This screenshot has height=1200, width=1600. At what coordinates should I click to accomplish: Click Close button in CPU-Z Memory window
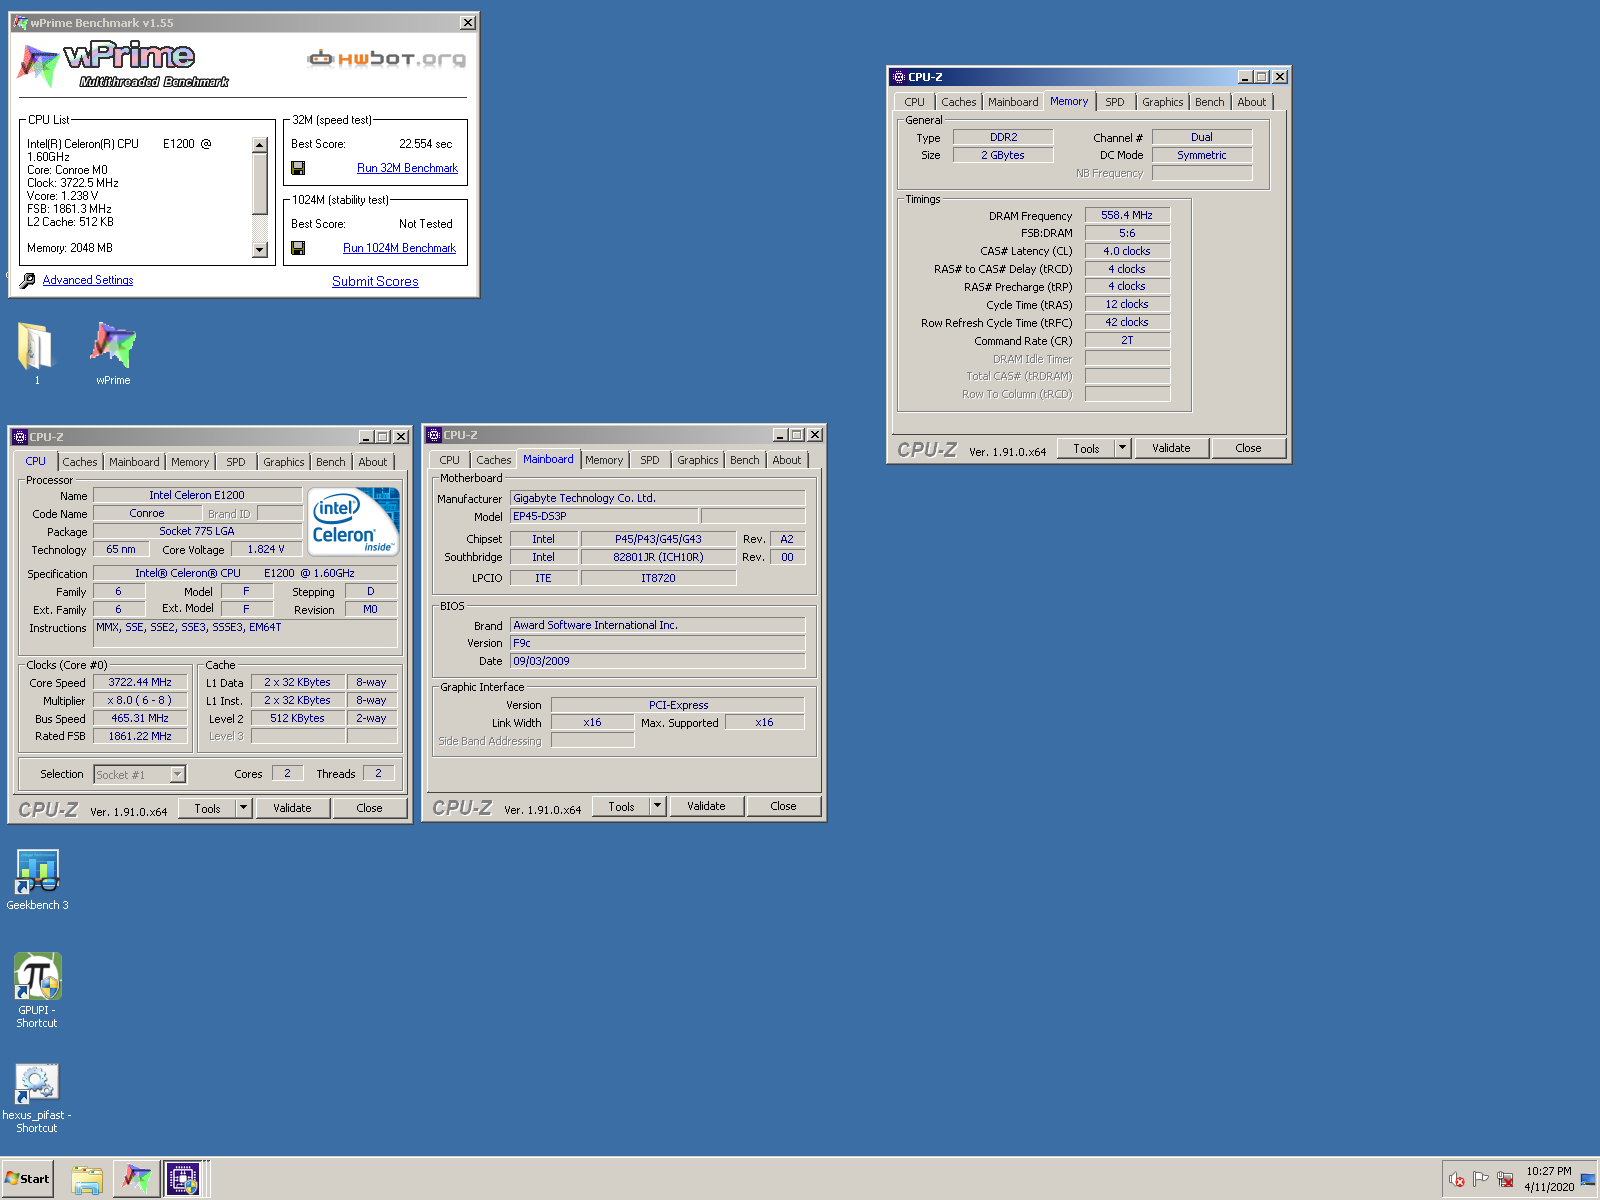point(1248,448)
